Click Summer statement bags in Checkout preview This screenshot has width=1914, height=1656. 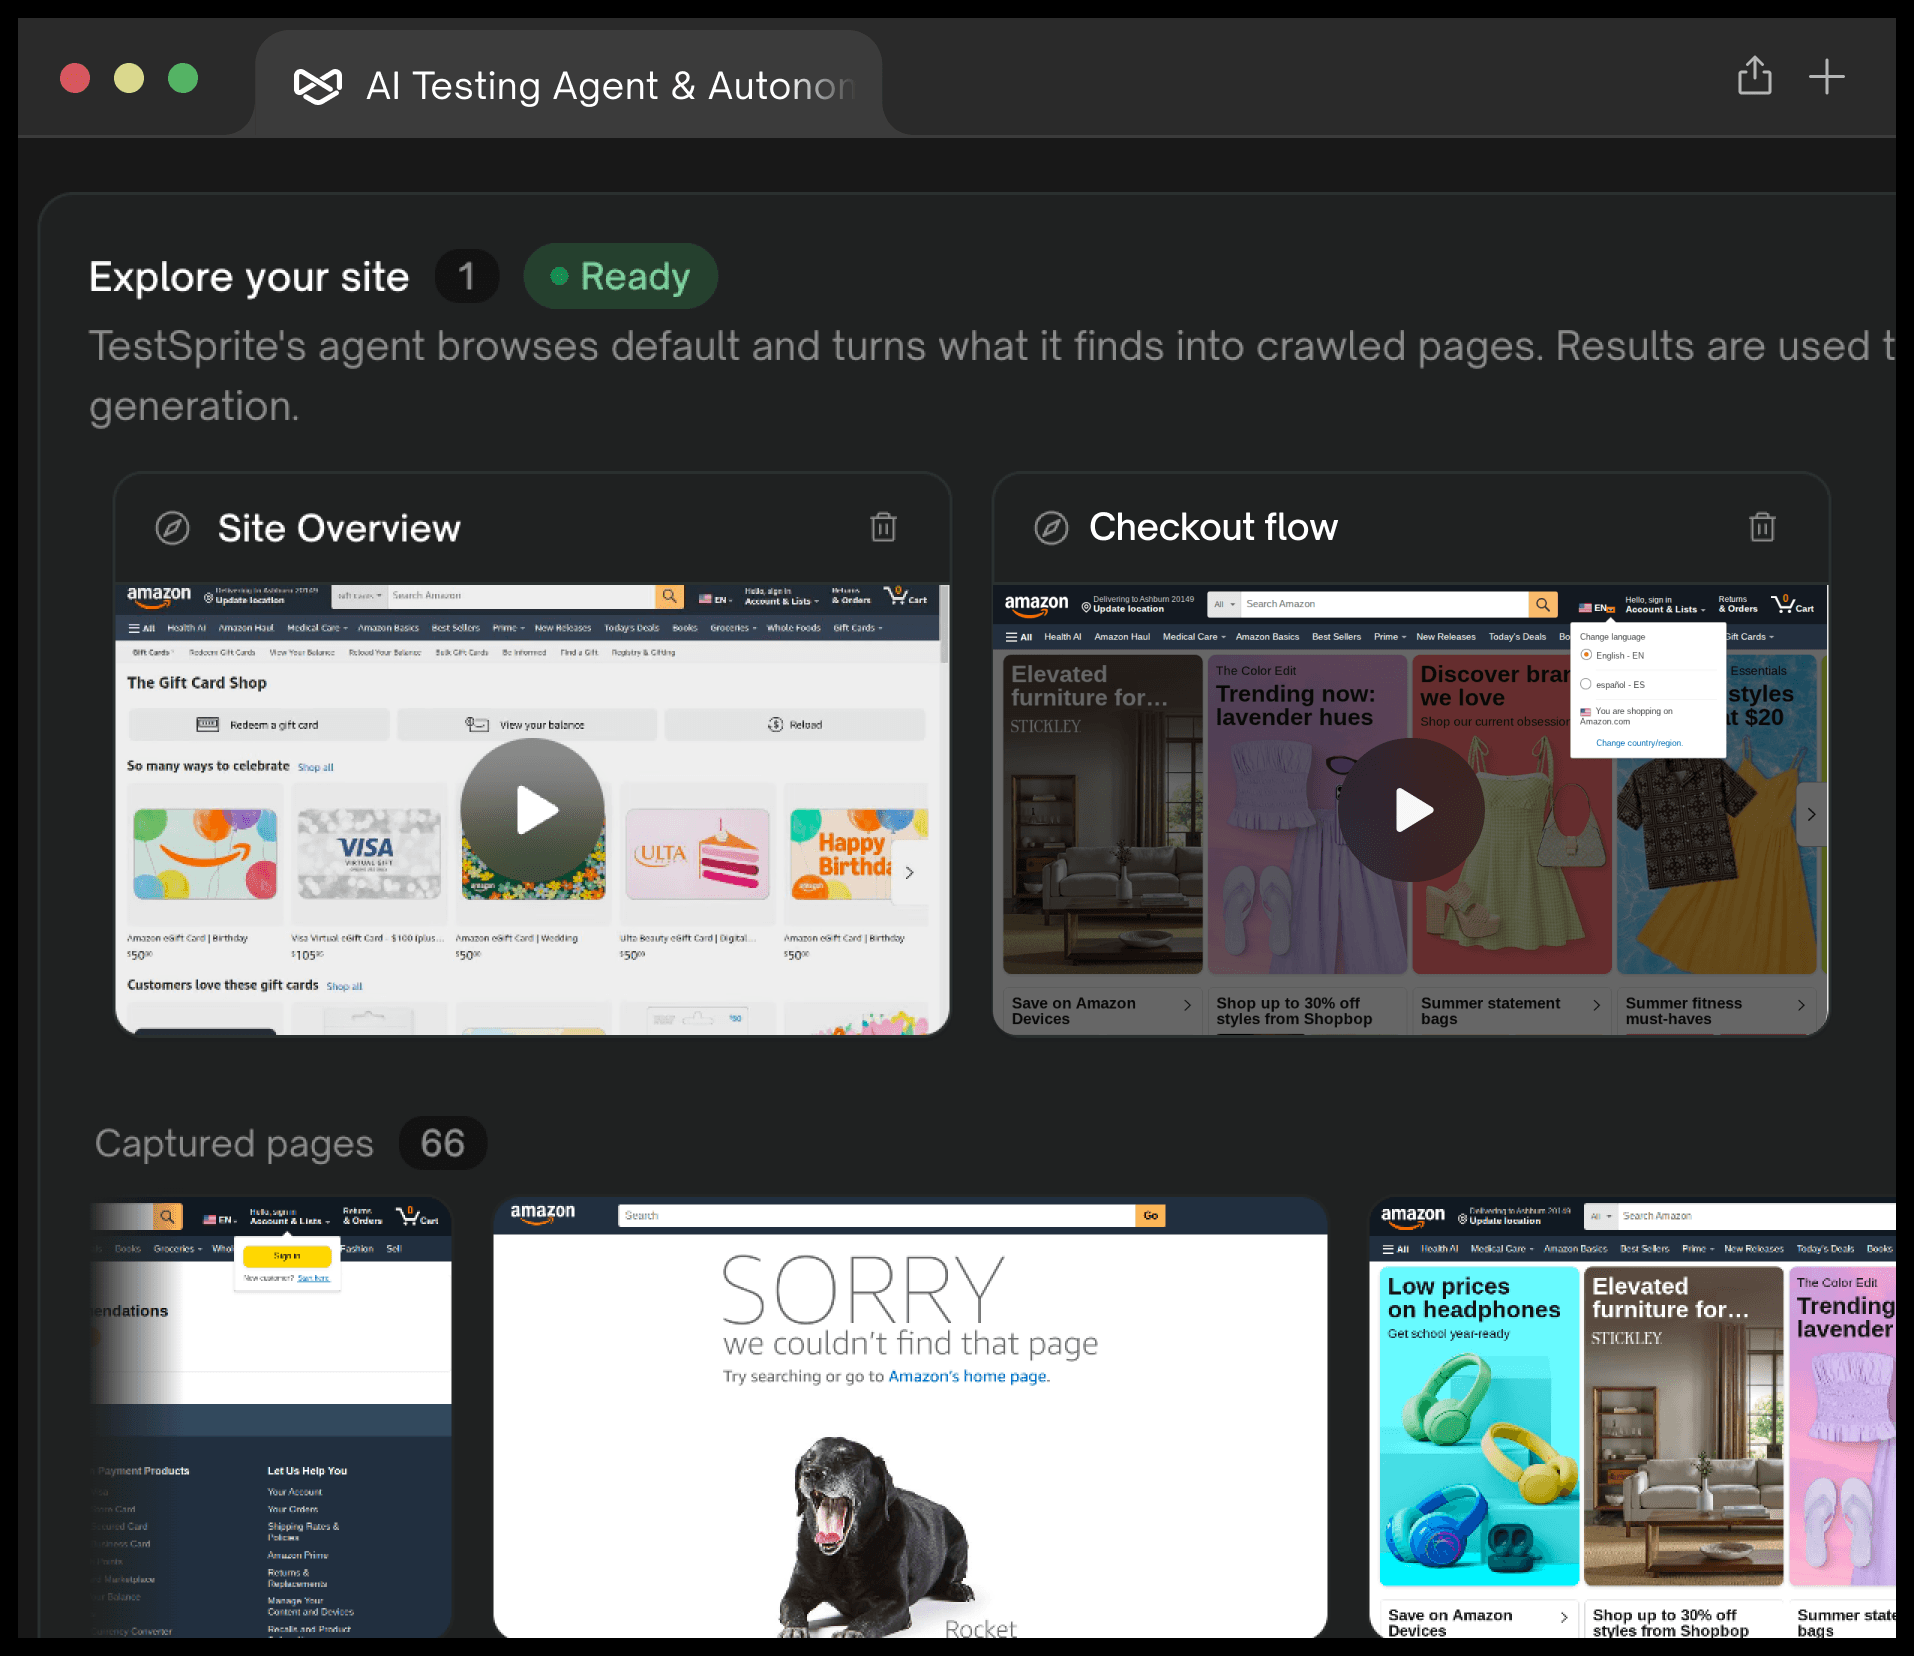(x=1510, y=1011)
